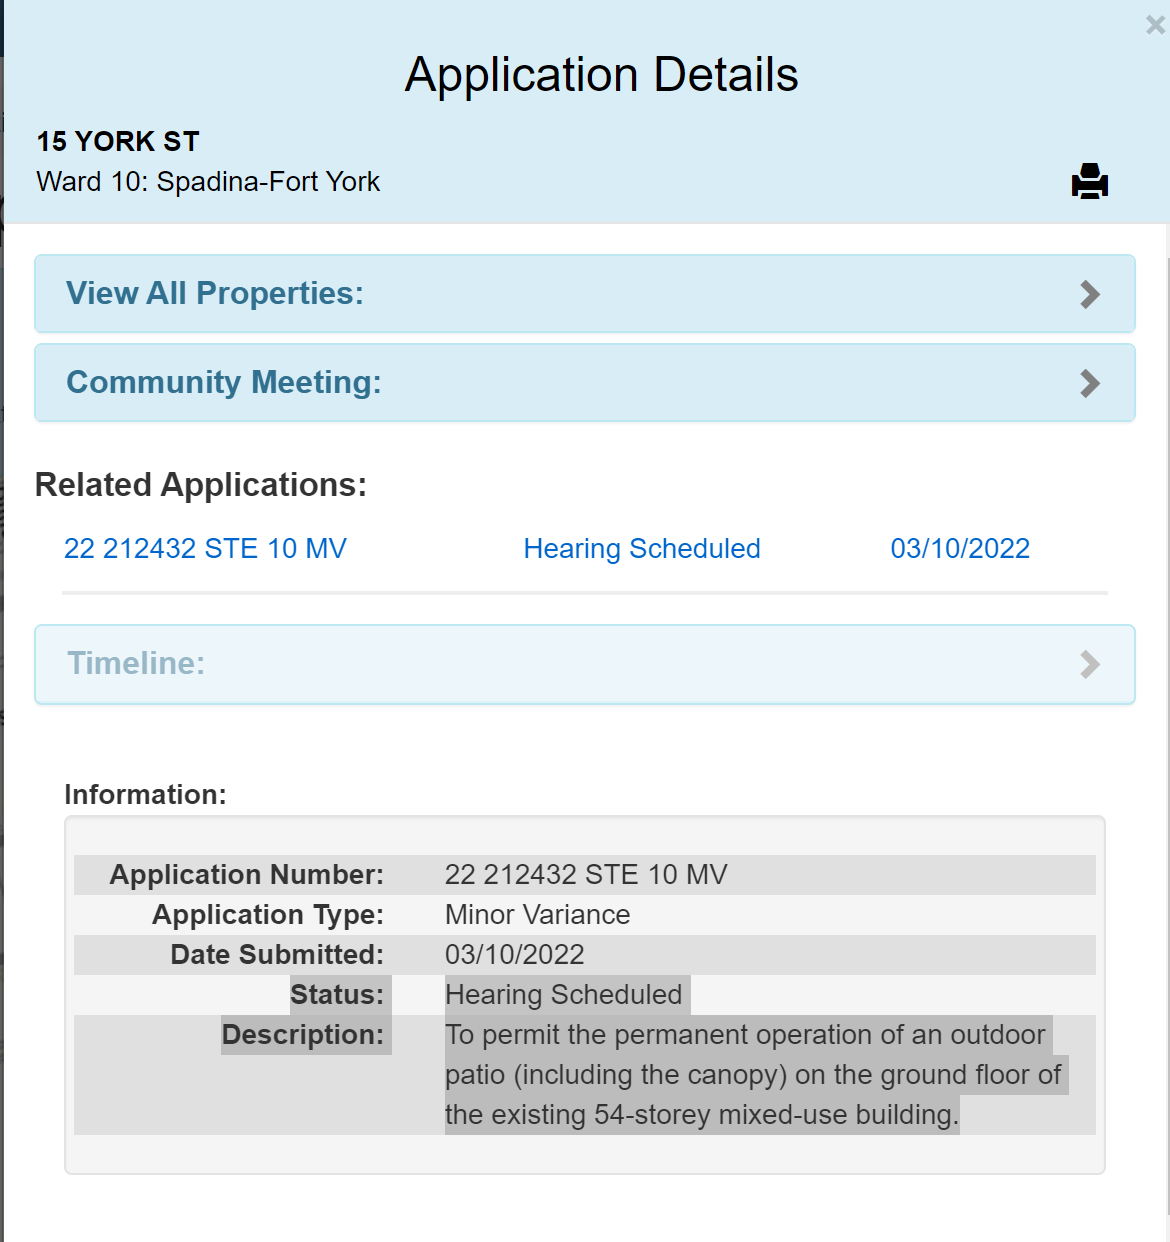This screenshot has height=1242, width=1170.
Task: Close the Application Details dialog
Action: coord(1154,25)
